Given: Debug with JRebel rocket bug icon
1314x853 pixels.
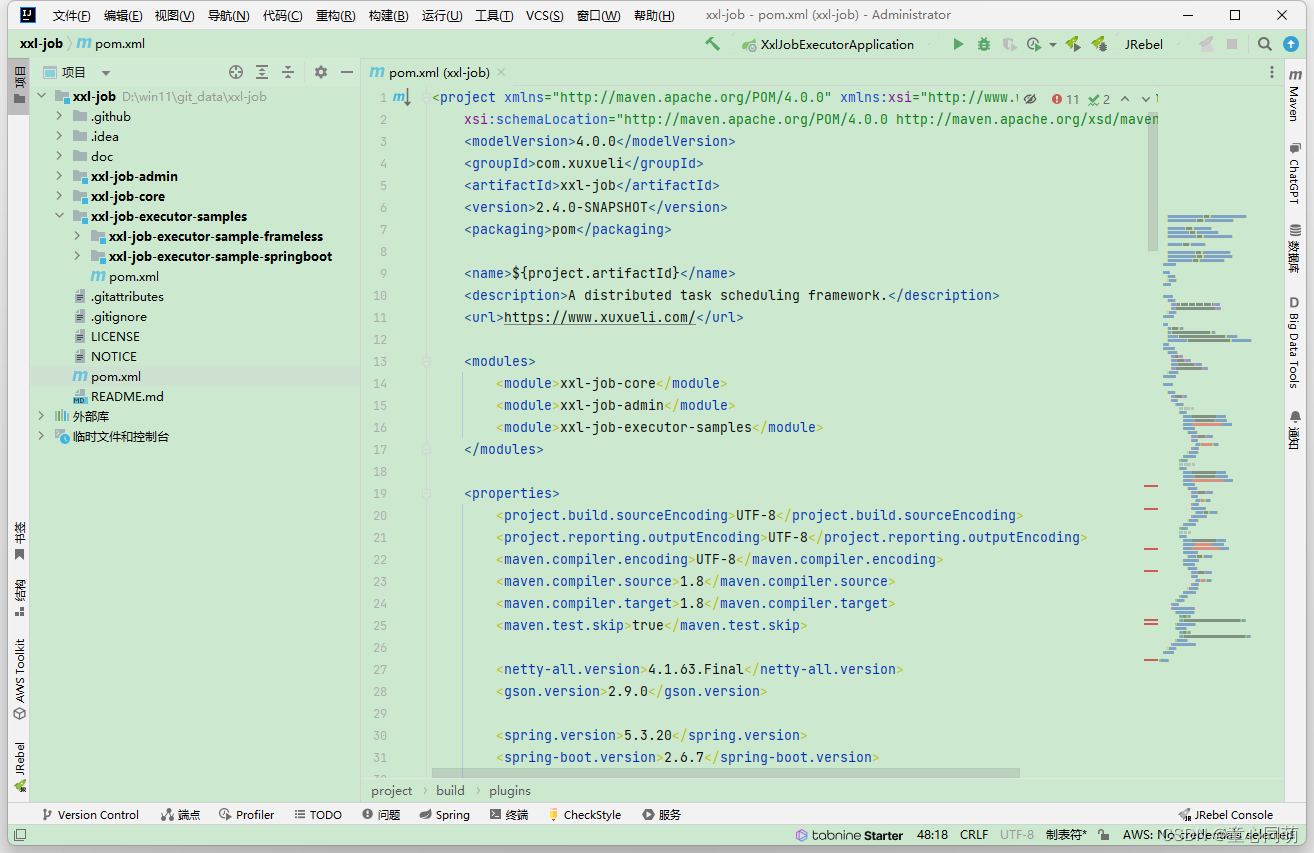Looking at the screenshot, I should point(1099,44).
